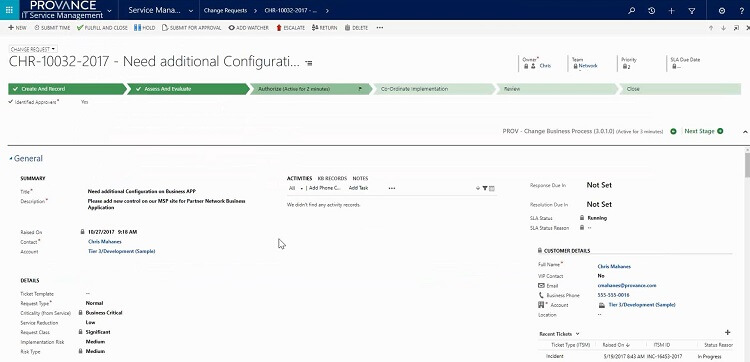Click Change Requests breadcrumb
Viewport: 750px width, 362px height.
pos(225,11)
